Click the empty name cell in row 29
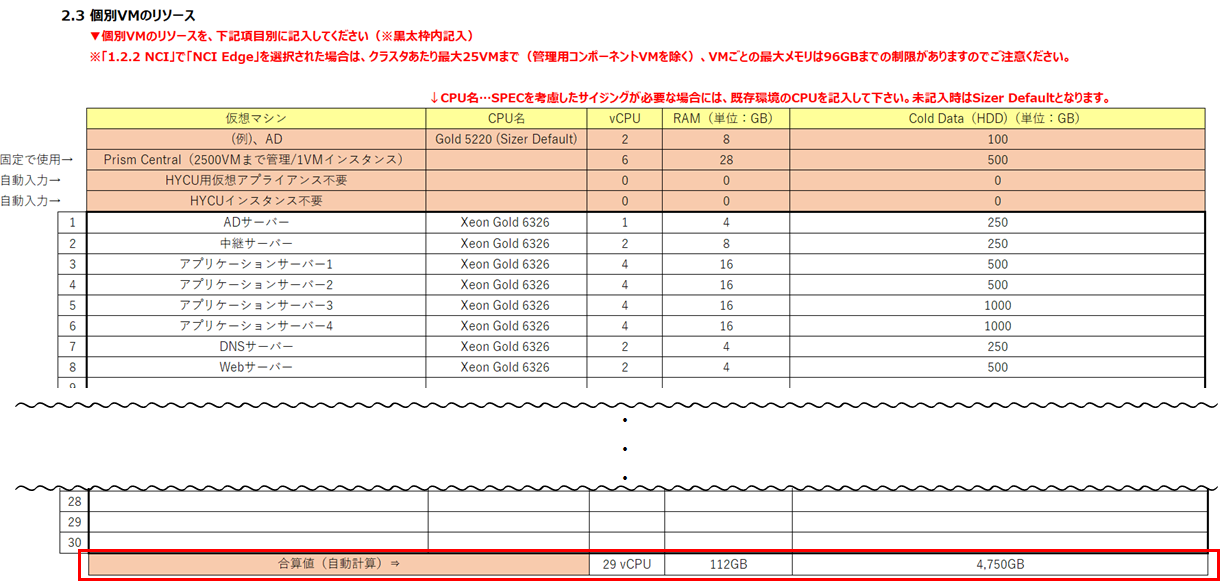Screen dimensions: 1226x583 pyautogui.click(x=258, y=522)
